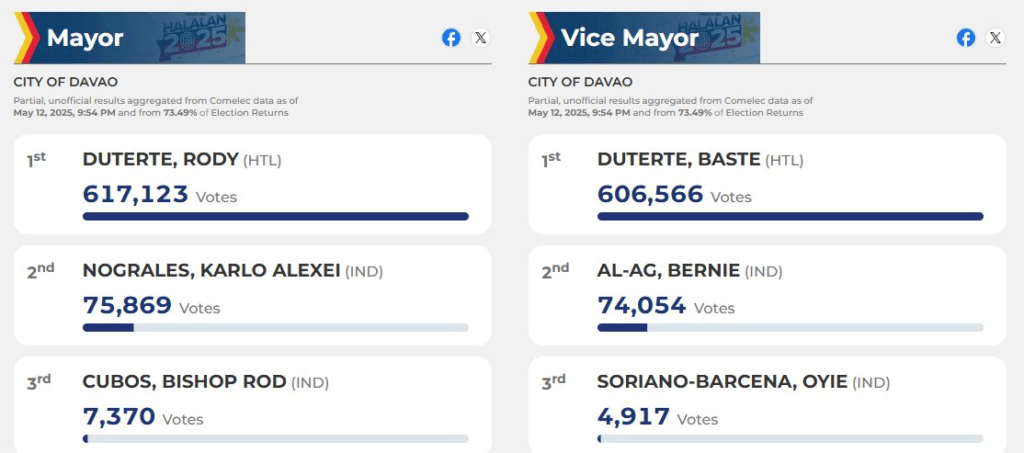Share Mayor results on Facebook
1024x453 pixels.
click(x=451, y=38)
